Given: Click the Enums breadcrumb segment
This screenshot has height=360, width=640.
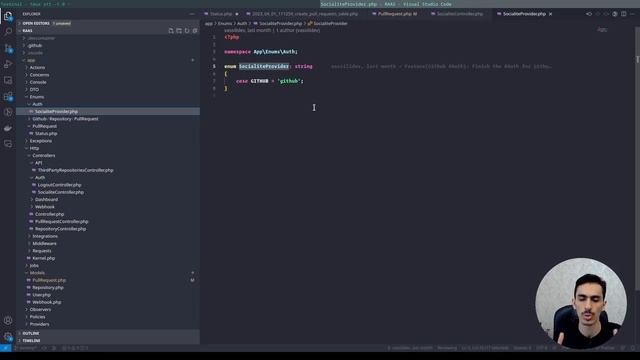Looking at the screenshot, I should pyautogui.click(x=224, y=24).
